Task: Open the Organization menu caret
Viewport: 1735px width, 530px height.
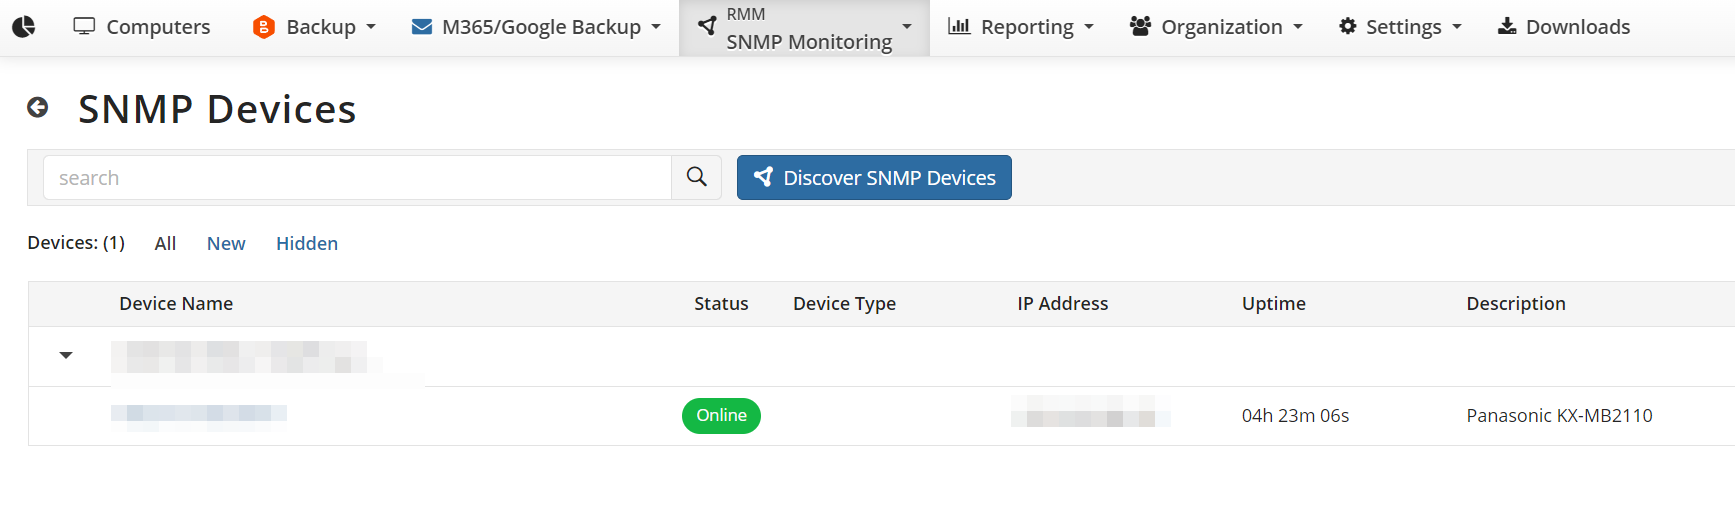Action: click(x=1298, y=27)
